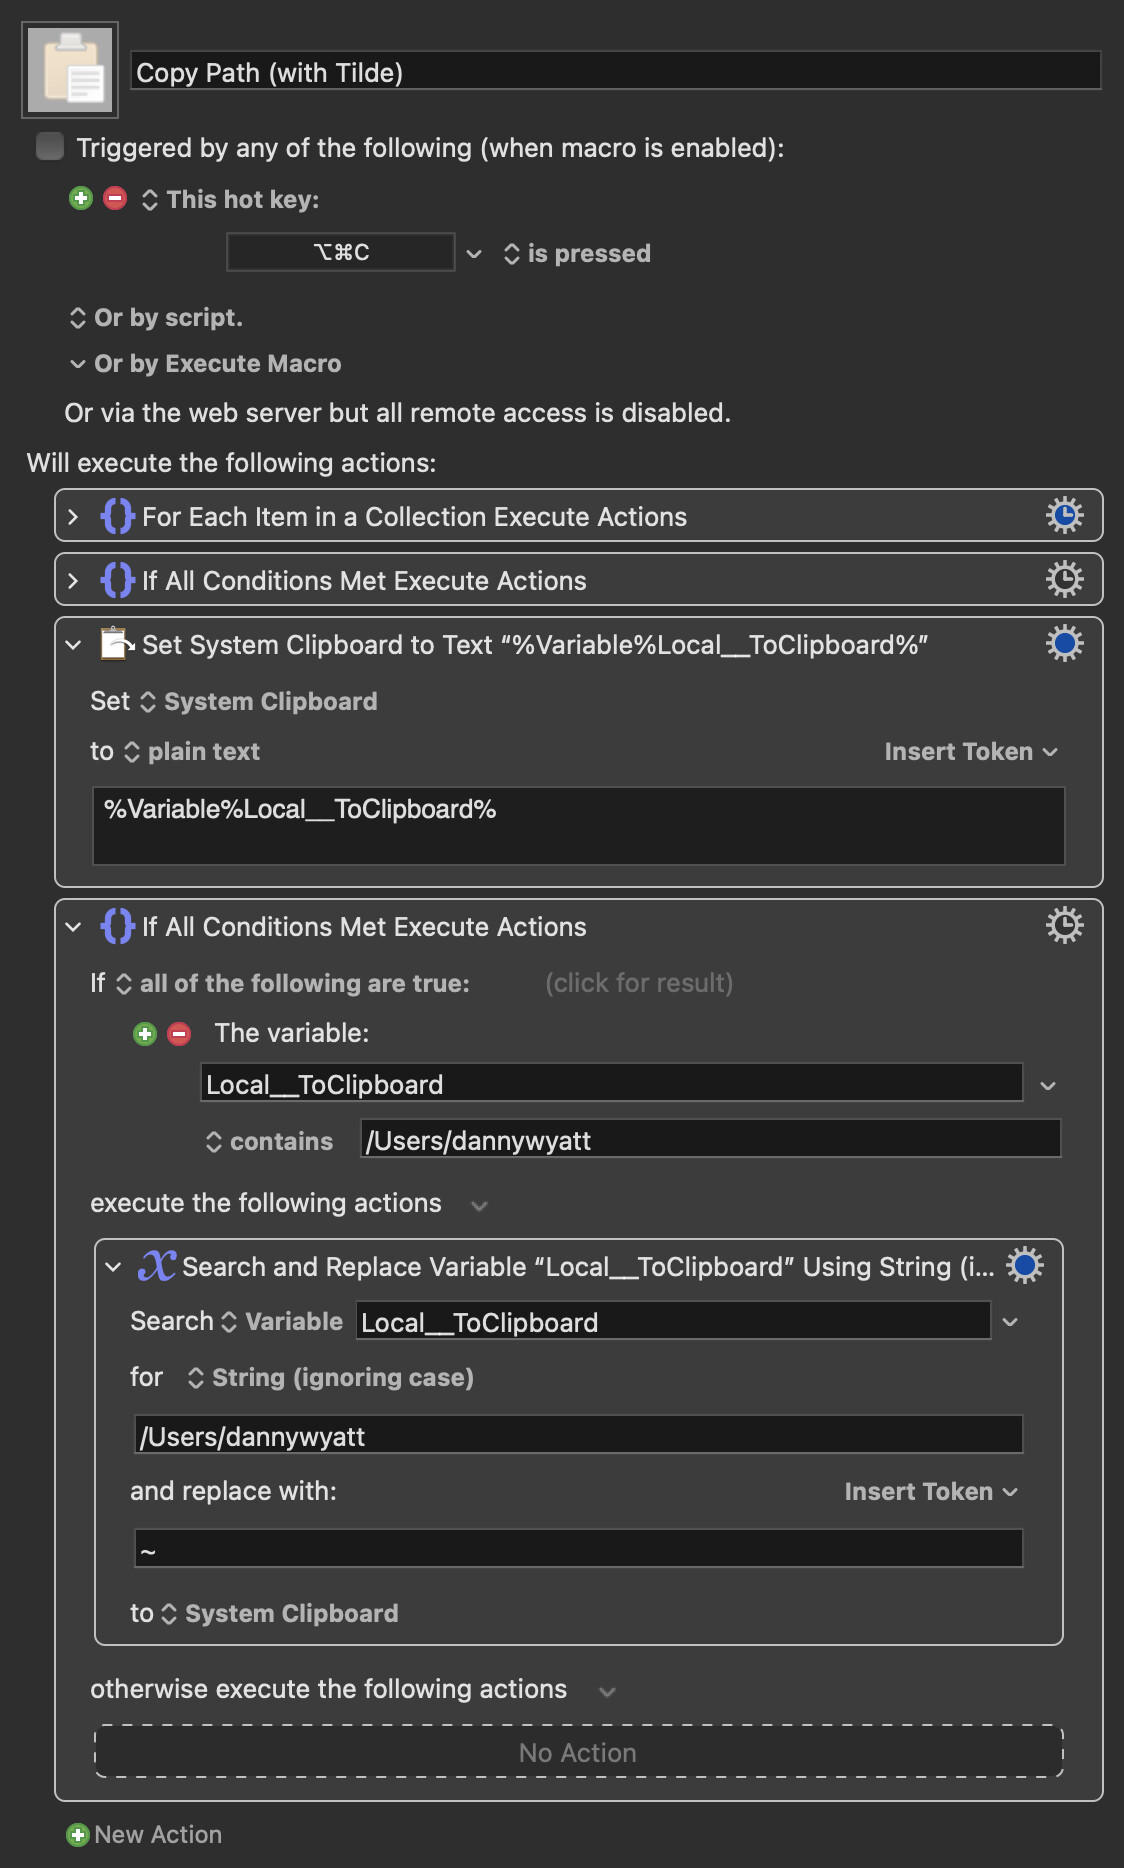1124x1868 pixels.
Task: Click the Search variable field Local__ToClipboard
Action: point(674,1321)
